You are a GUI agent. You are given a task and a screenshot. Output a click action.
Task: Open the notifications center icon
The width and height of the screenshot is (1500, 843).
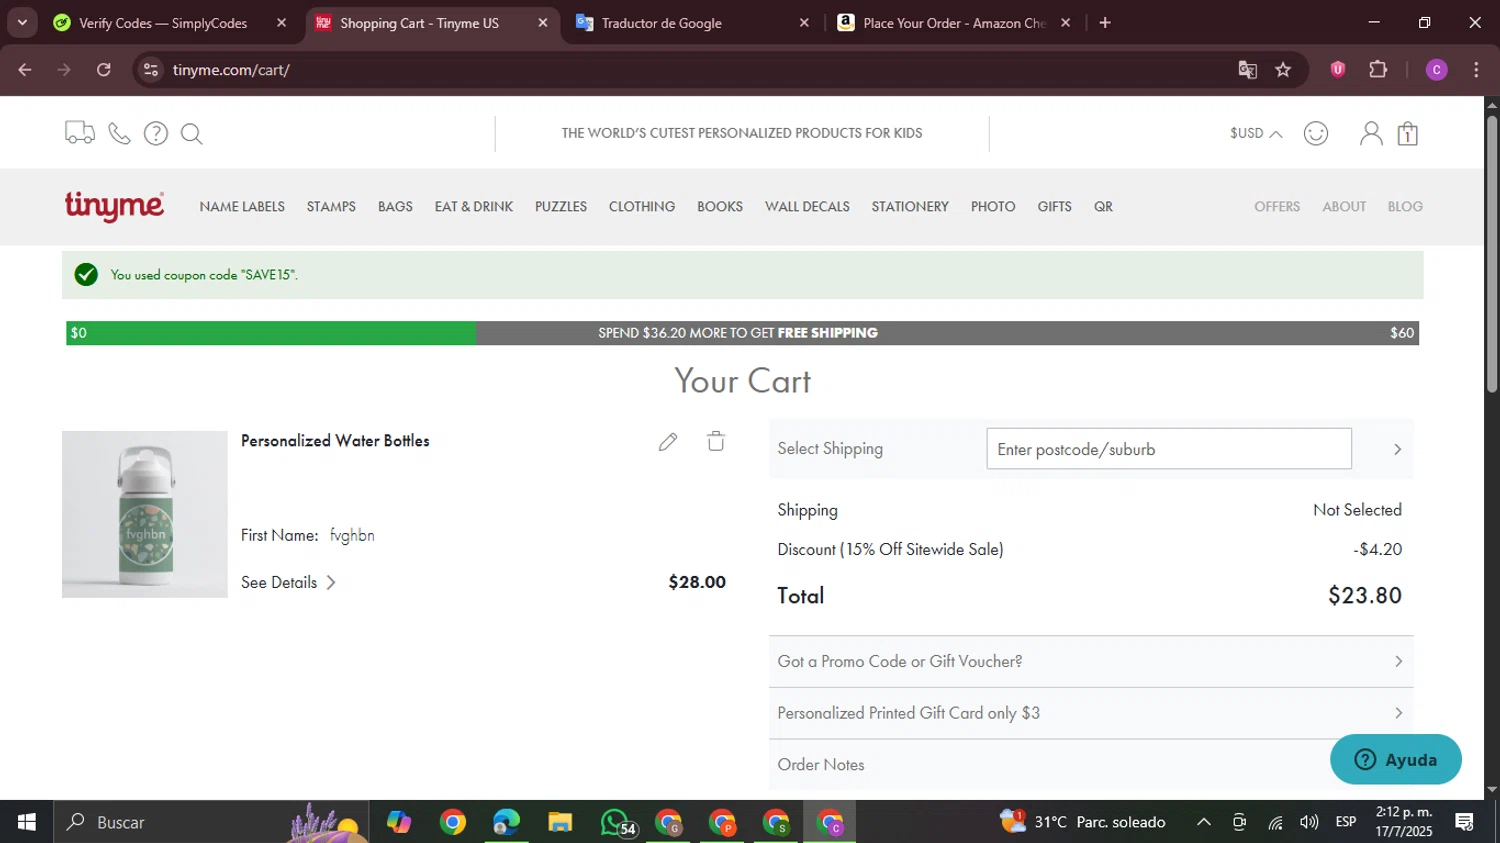[1465, 822]
